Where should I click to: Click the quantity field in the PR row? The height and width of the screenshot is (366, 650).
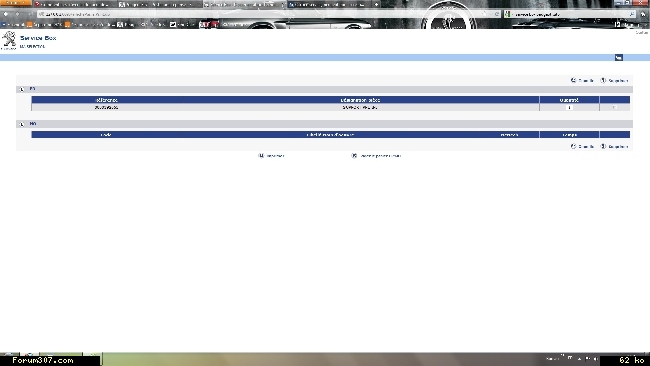pos(569,107)
